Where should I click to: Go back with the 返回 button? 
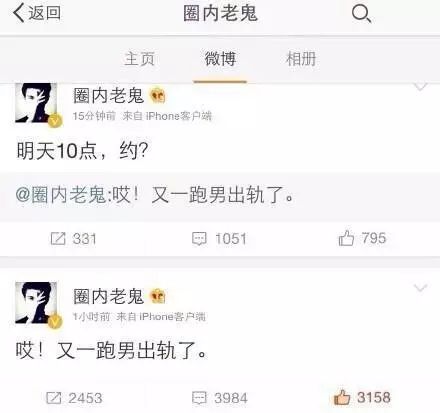(x=37, y=13)
